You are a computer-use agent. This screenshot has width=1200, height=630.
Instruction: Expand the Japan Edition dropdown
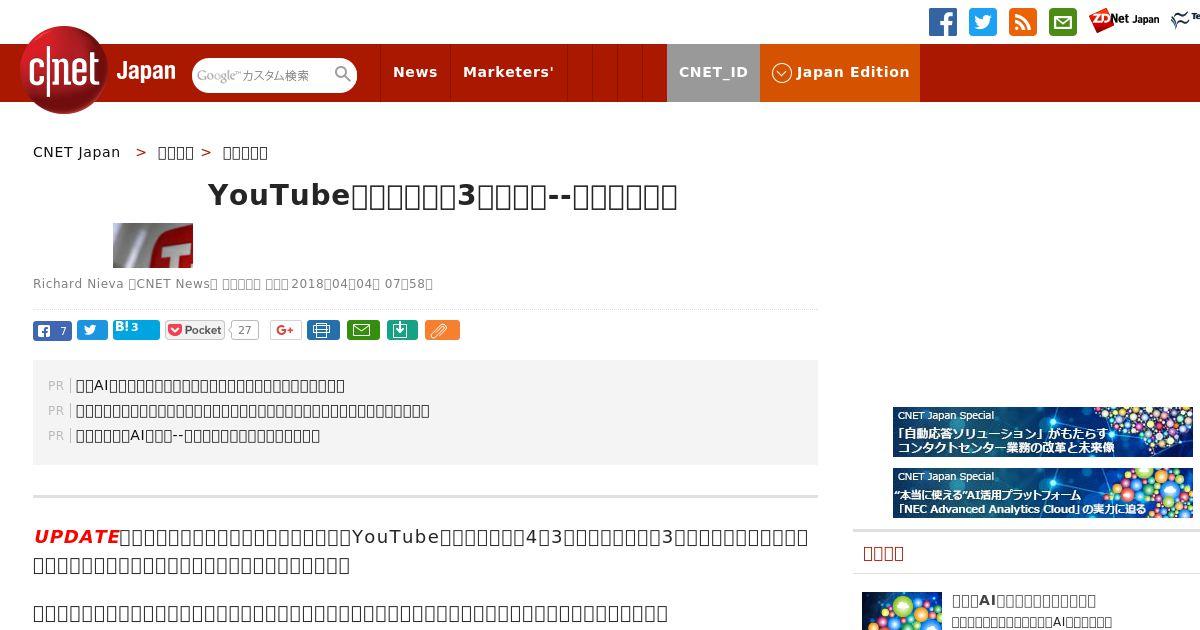coord(840,72)
